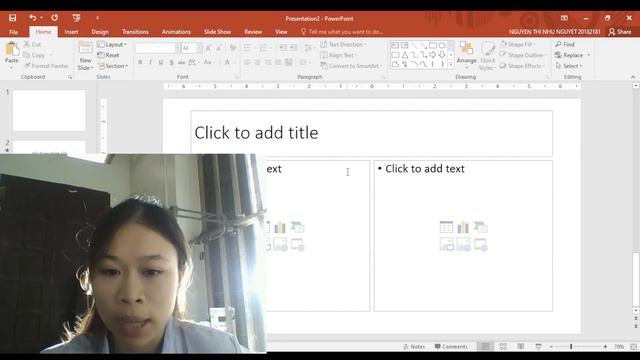Open Quick Styles gallery
640x360 pixels.
tap(487, 56)
